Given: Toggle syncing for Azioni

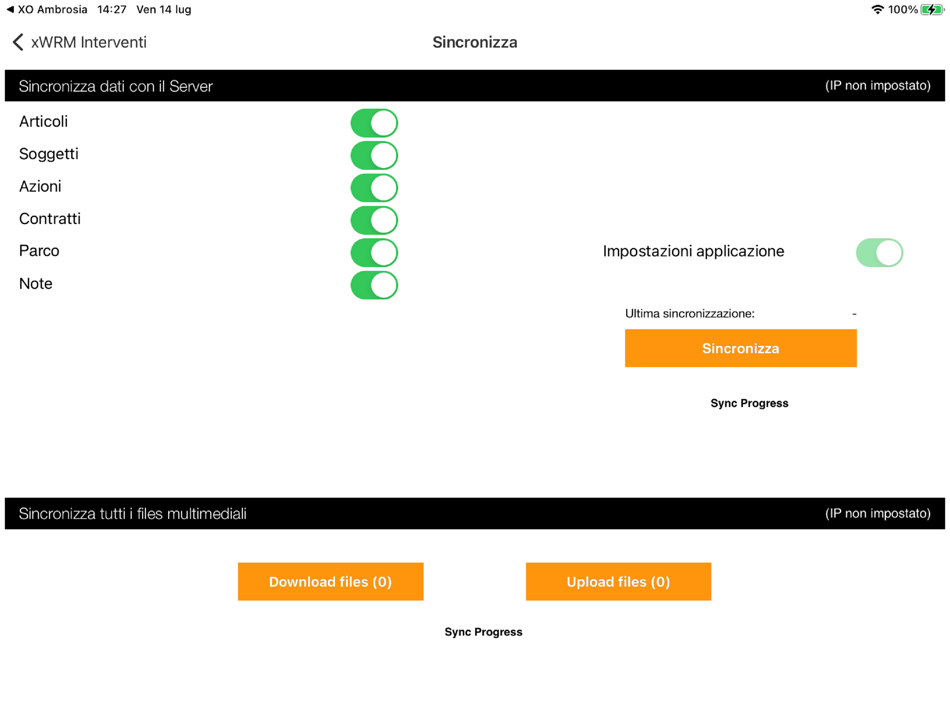Looking at the screenshot, I should (x=372, y=187).
